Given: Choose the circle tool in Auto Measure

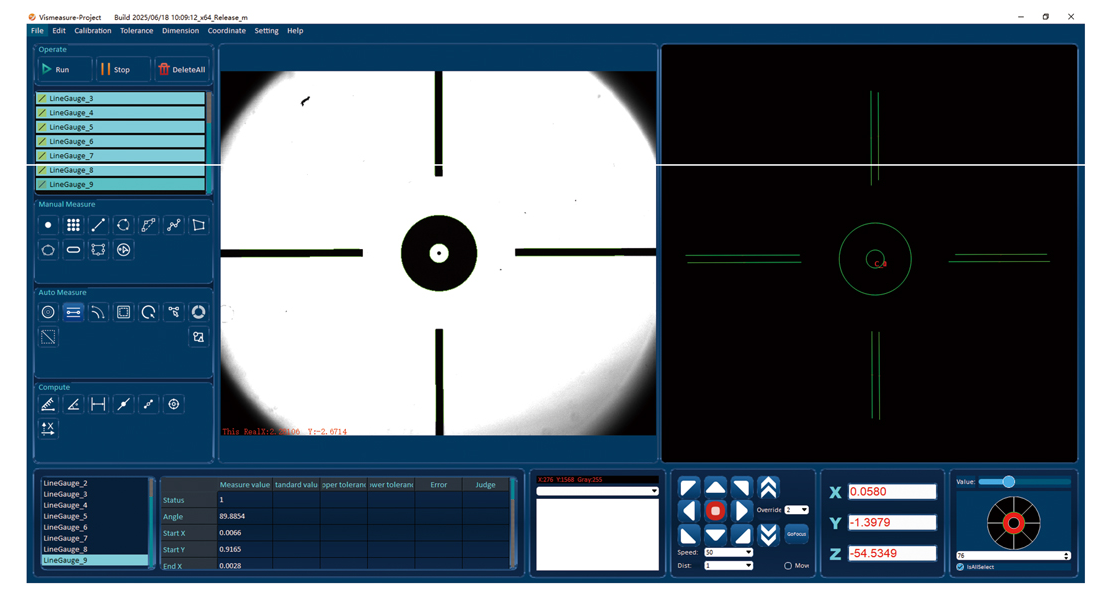Looking at the screenshot, I should click(x=48, y=312).
